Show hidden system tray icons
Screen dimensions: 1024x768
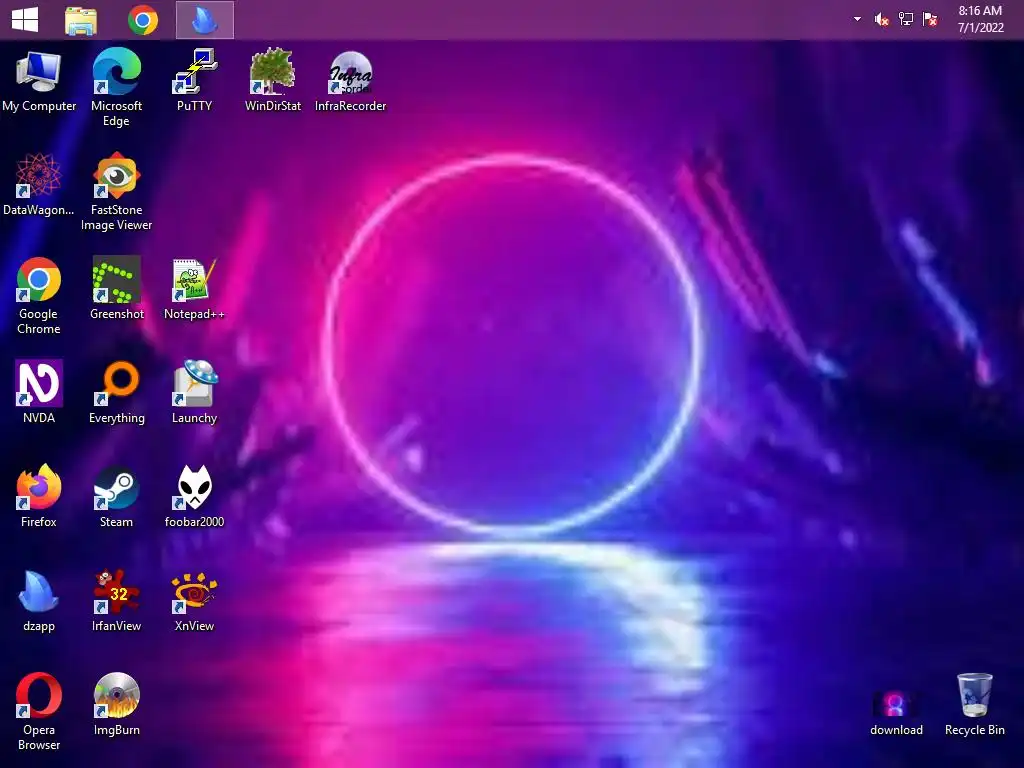[x=857, y=19]
